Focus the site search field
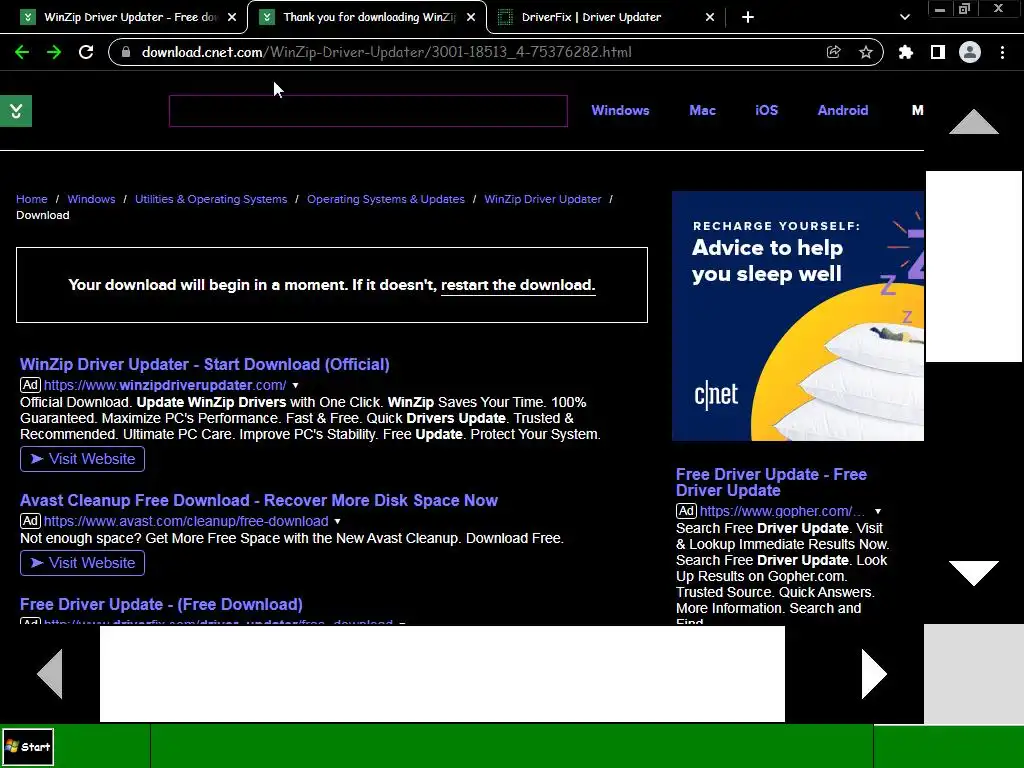 [368, 111]
